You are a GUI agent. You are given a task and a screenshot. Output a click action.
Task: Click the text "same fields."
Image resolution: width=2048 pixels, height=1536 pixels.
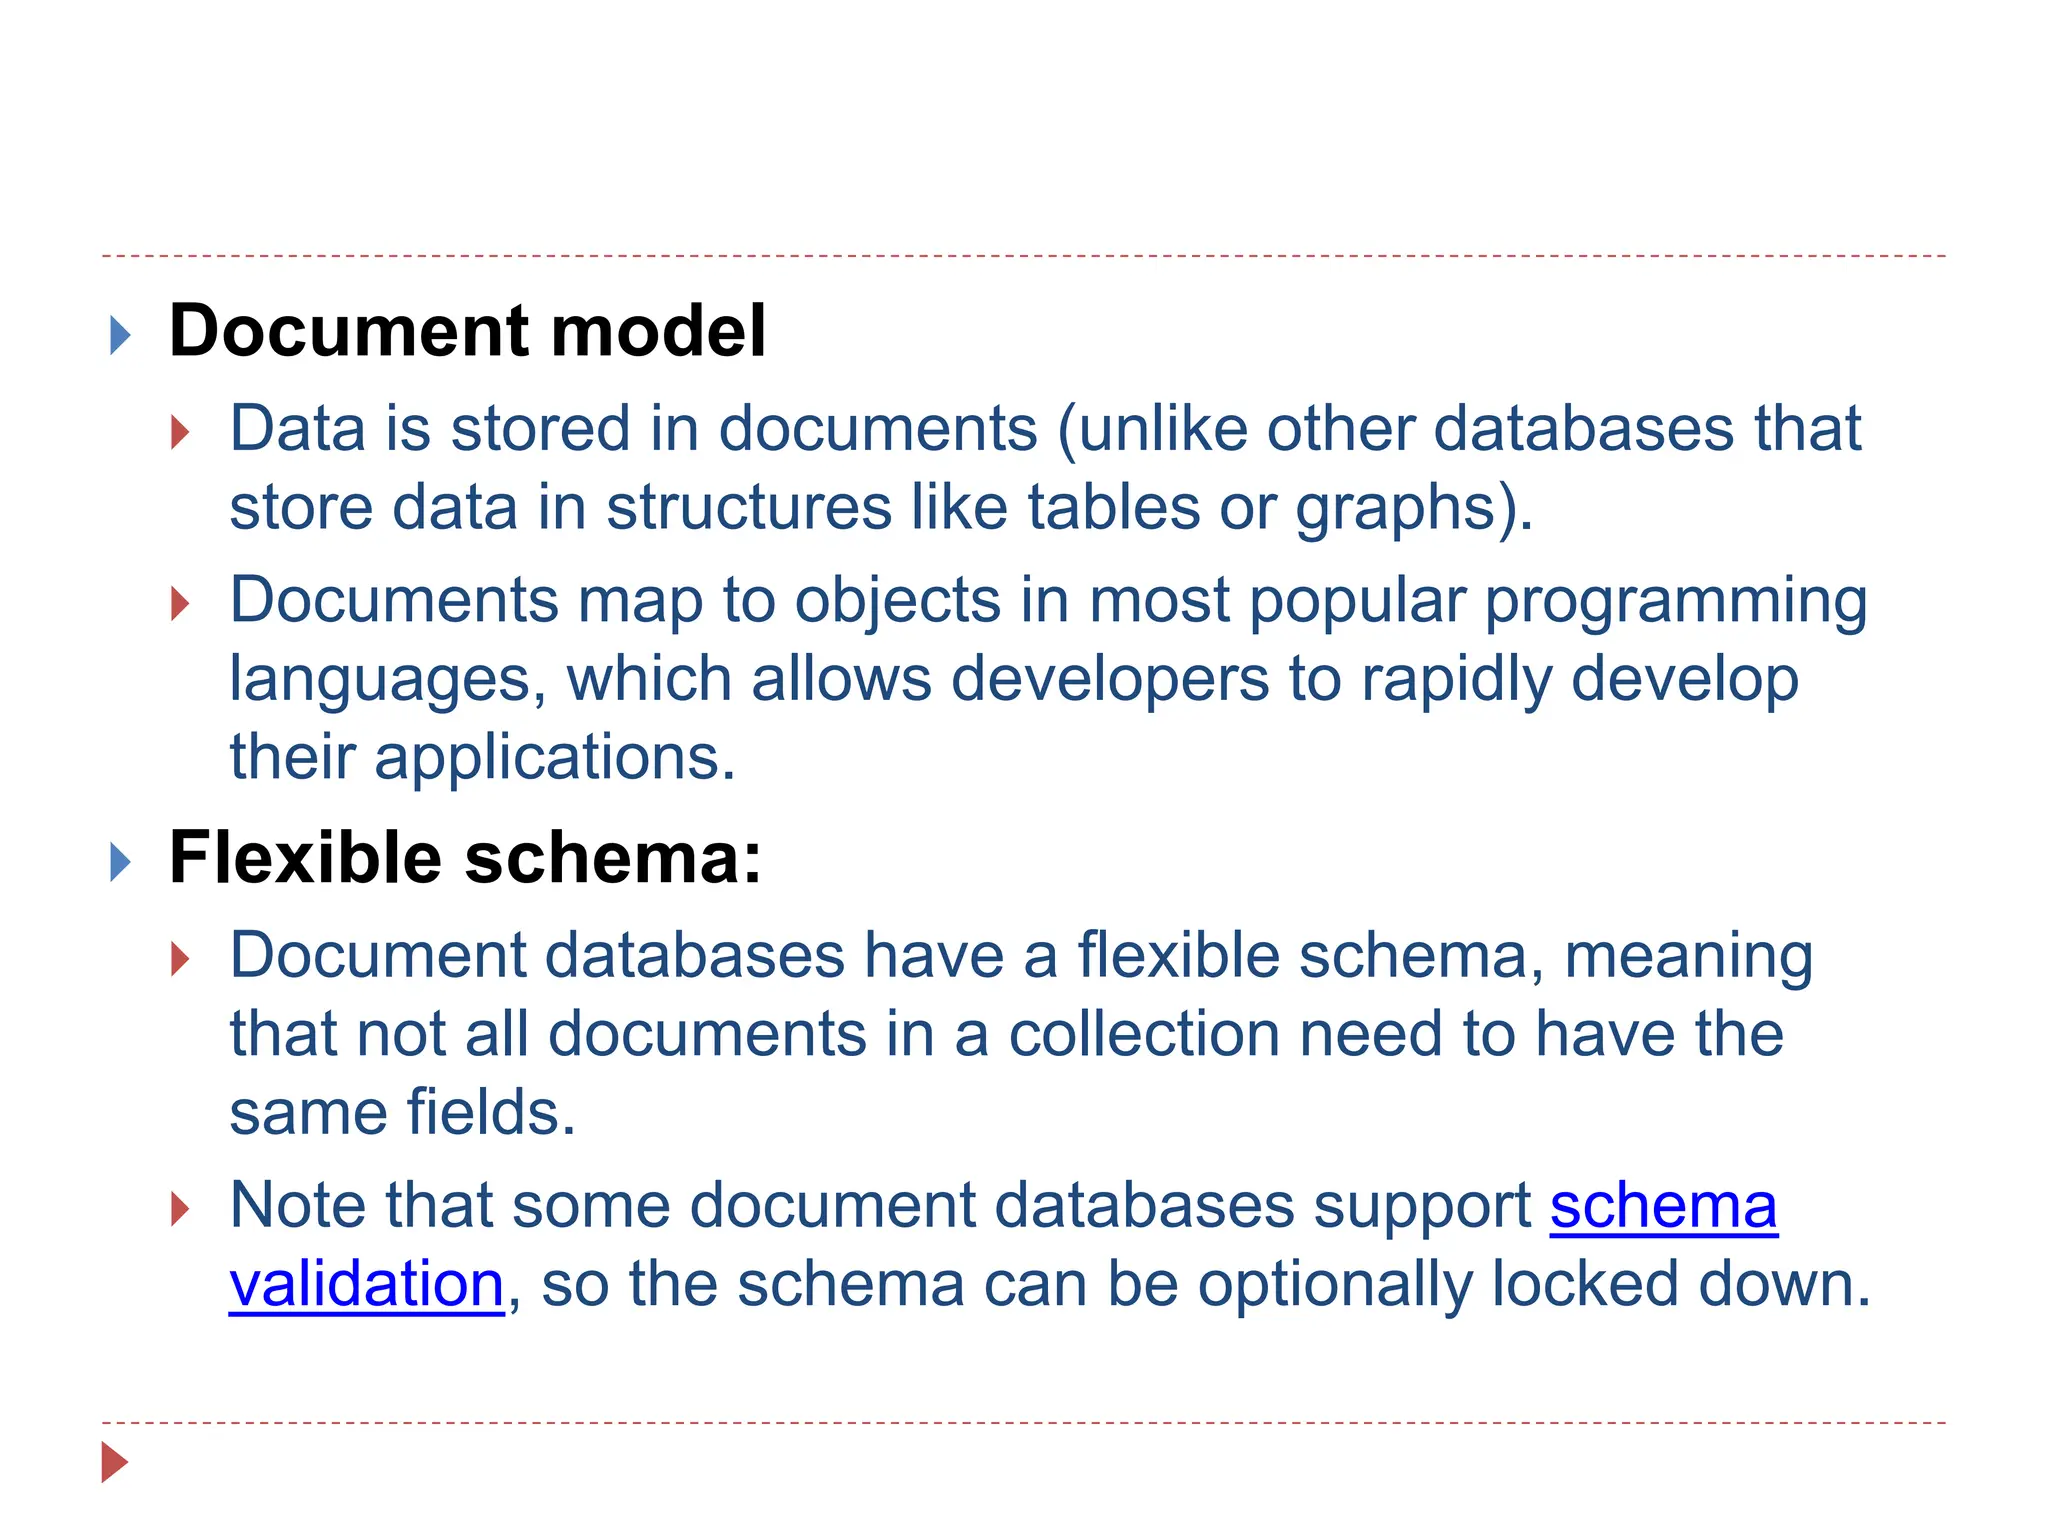point(402,1112)
